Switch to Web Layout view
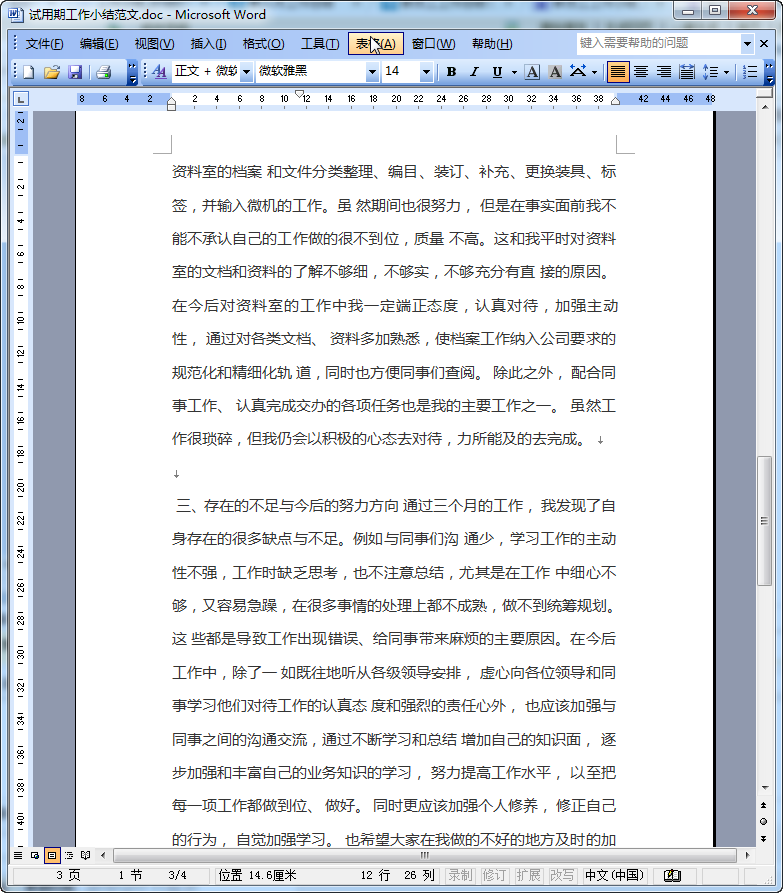783x893 pixels. pyautogui.click(x=35, y=855)
